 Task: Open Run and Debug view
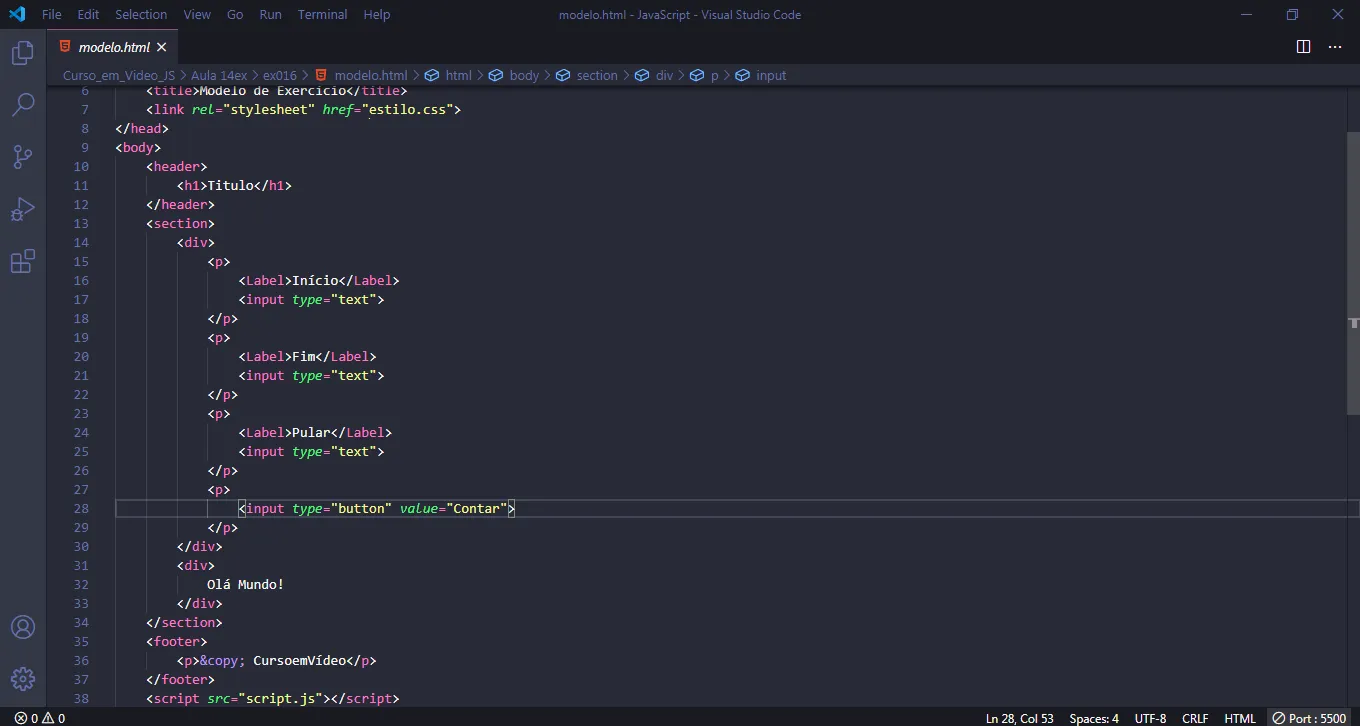click(22, 209)
